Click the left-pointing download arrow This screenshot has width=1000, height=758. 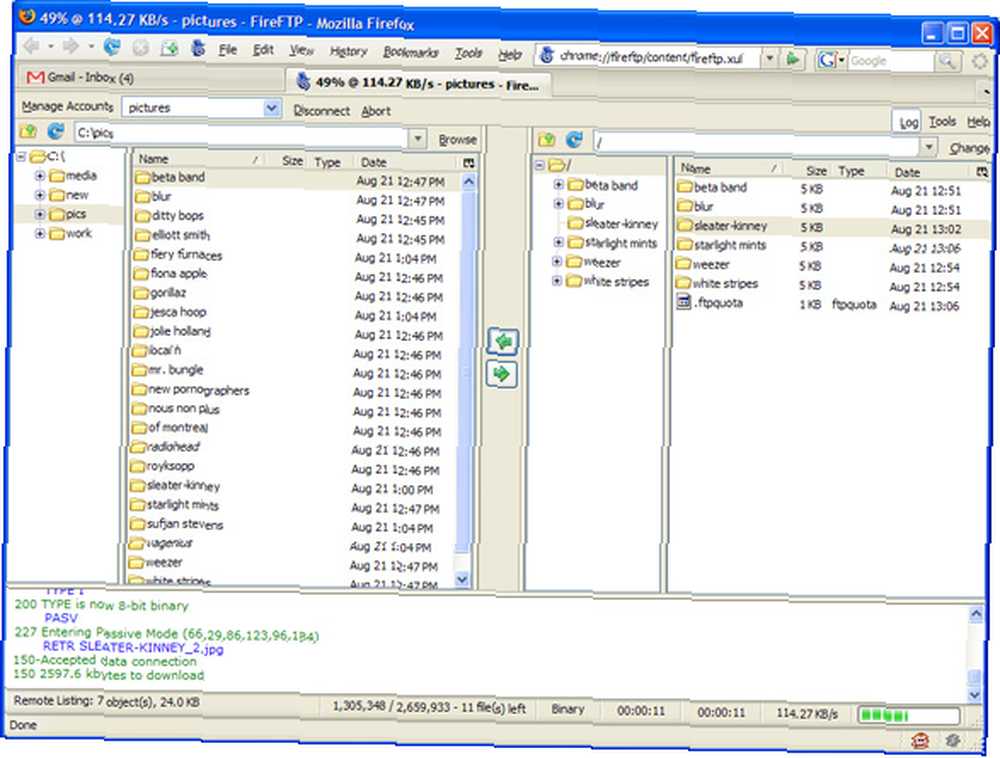pyautogui.click(x=503, y=342)
